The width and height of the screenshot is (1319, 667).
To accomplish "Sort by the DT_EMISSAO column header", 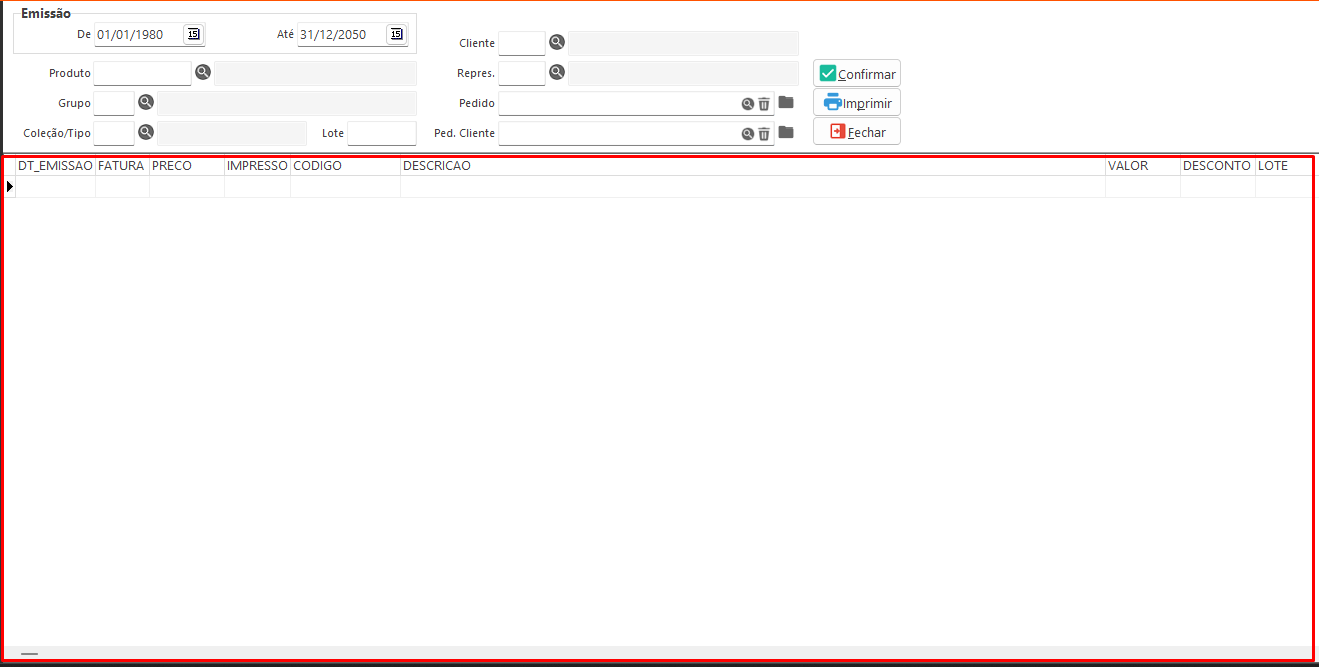I will coord(55,166).
